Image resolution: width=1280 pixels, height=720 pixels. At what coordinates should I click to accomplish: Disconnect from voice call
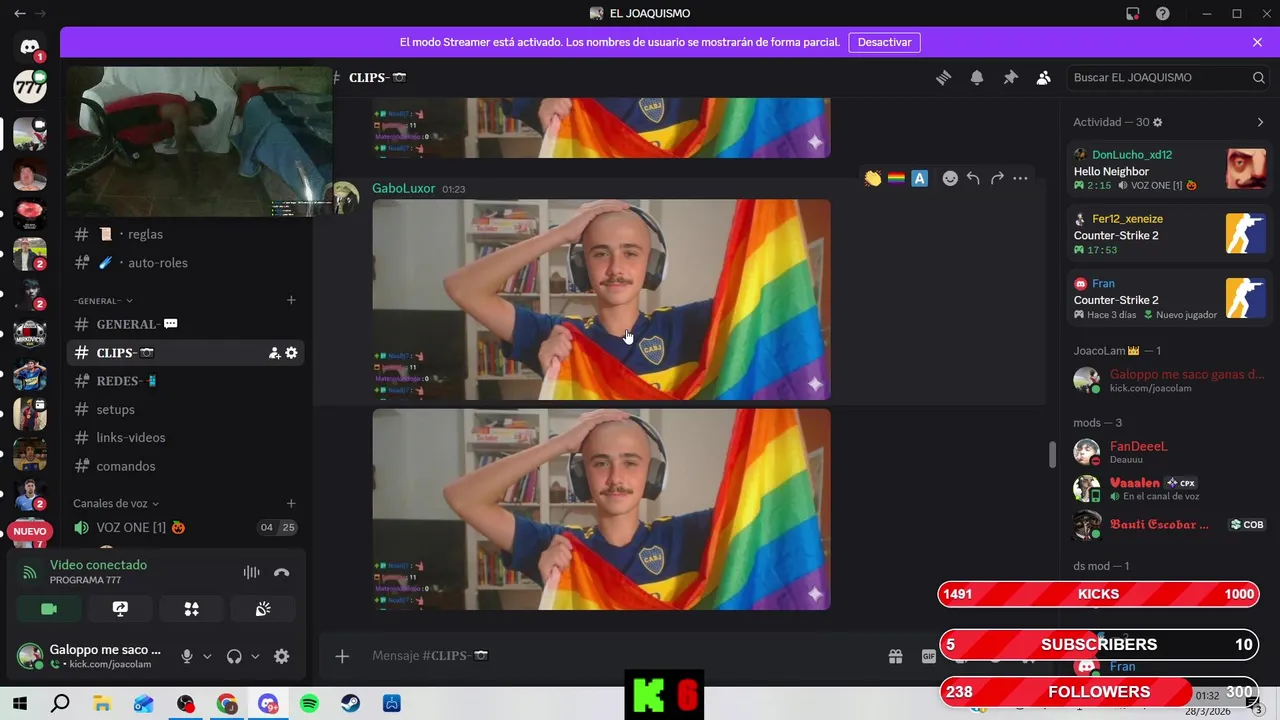pos(282,572)
